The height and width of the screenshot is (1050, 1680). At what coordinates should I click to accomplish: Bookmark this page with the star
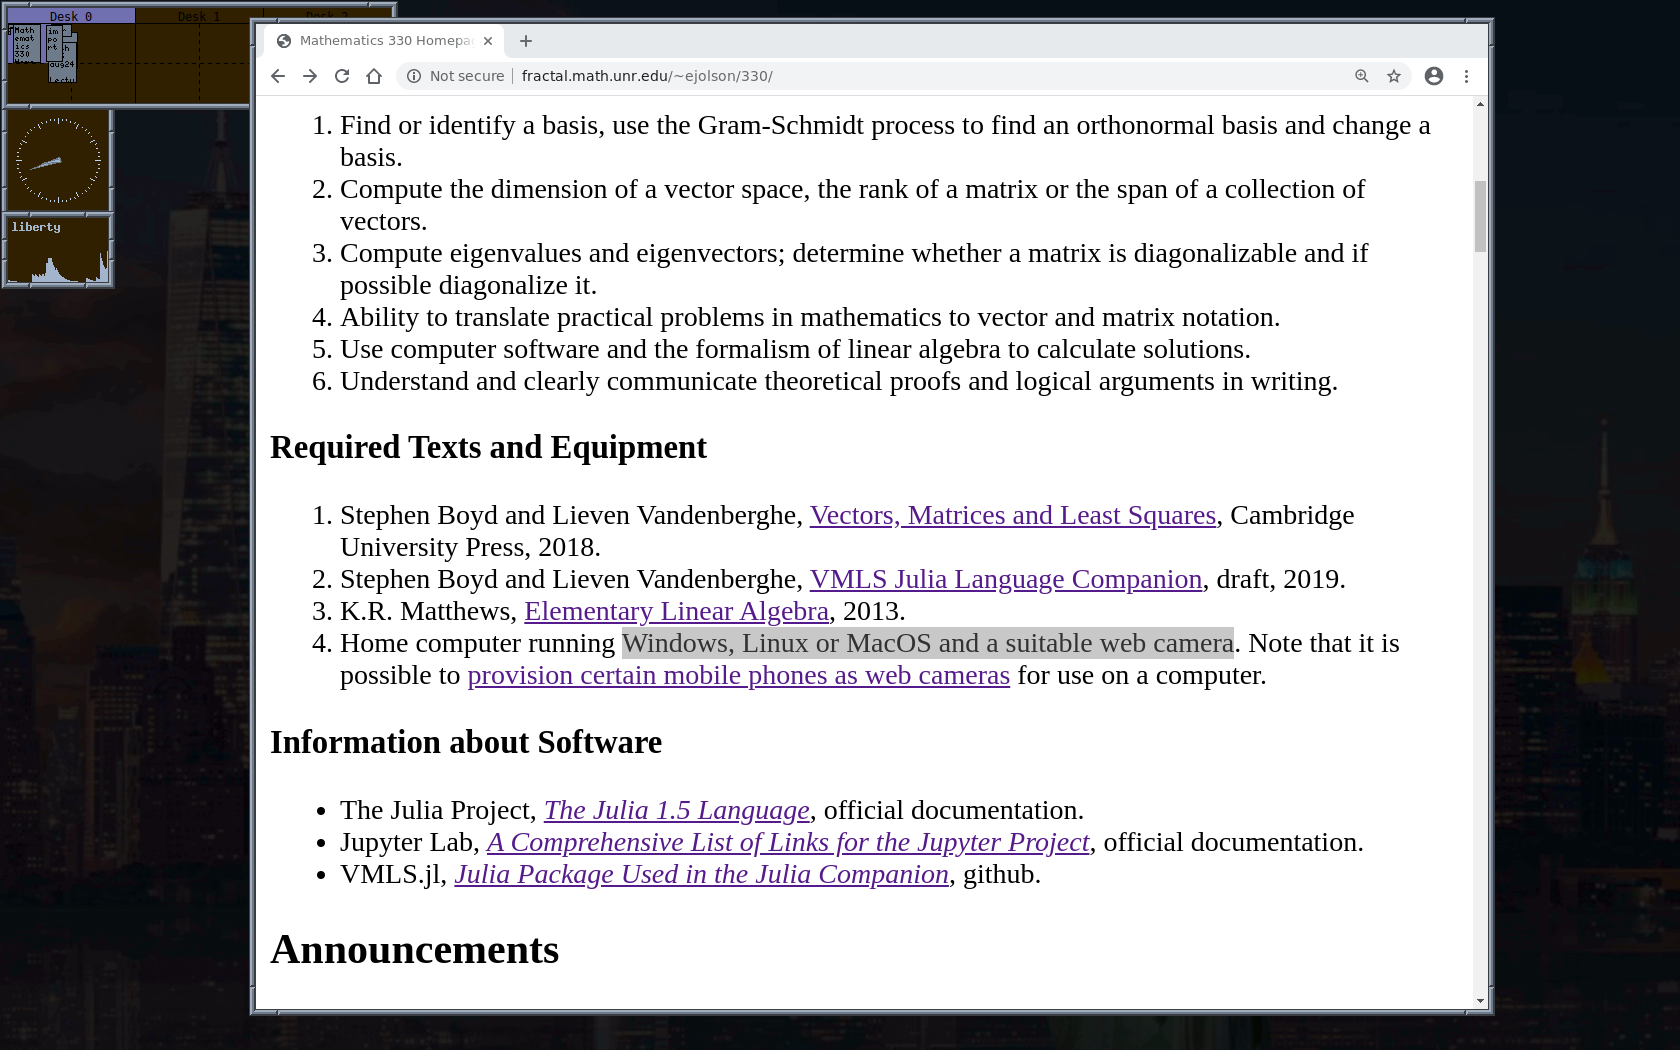(1394, 76)
